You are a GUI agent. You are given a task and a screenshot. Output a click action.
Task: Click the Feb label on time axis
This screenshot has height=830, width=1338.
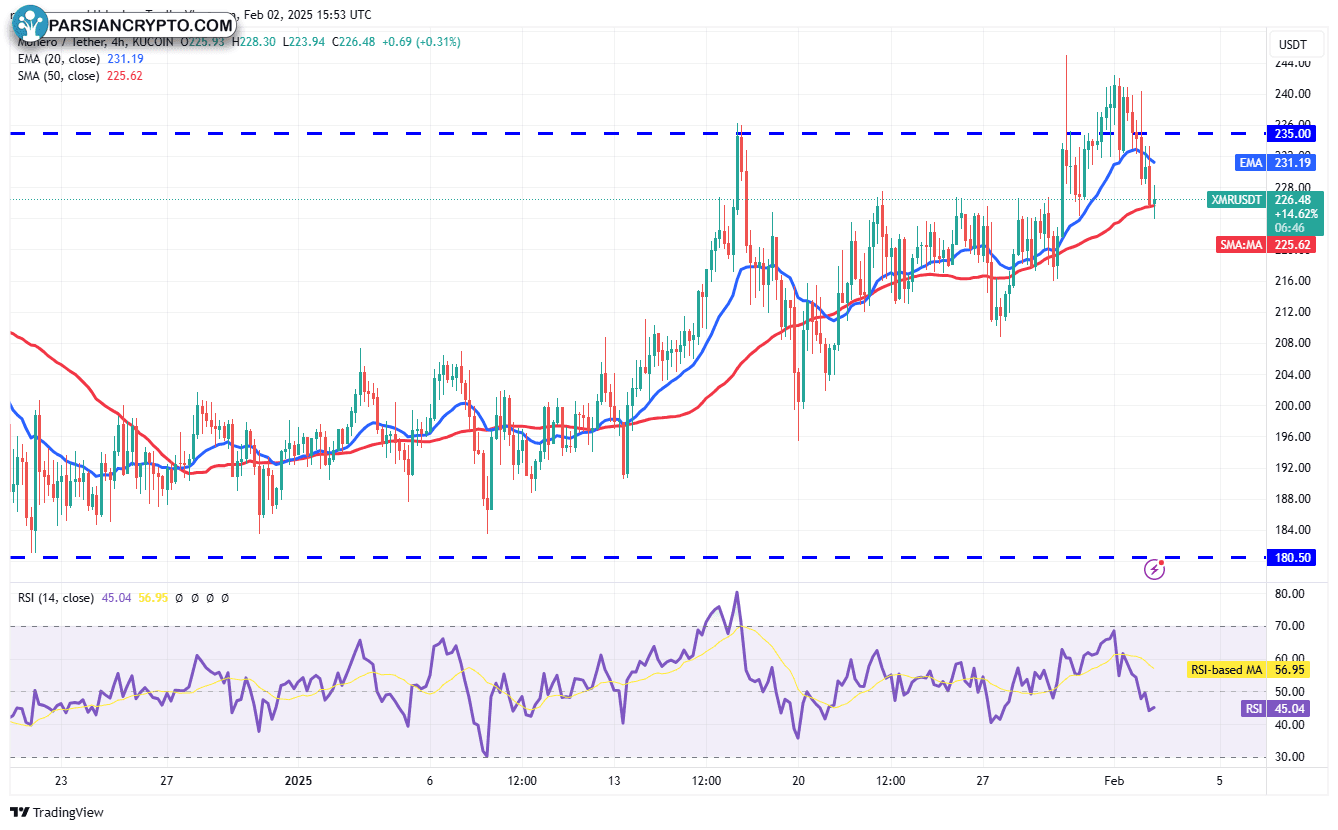[x=1114, y=781]
